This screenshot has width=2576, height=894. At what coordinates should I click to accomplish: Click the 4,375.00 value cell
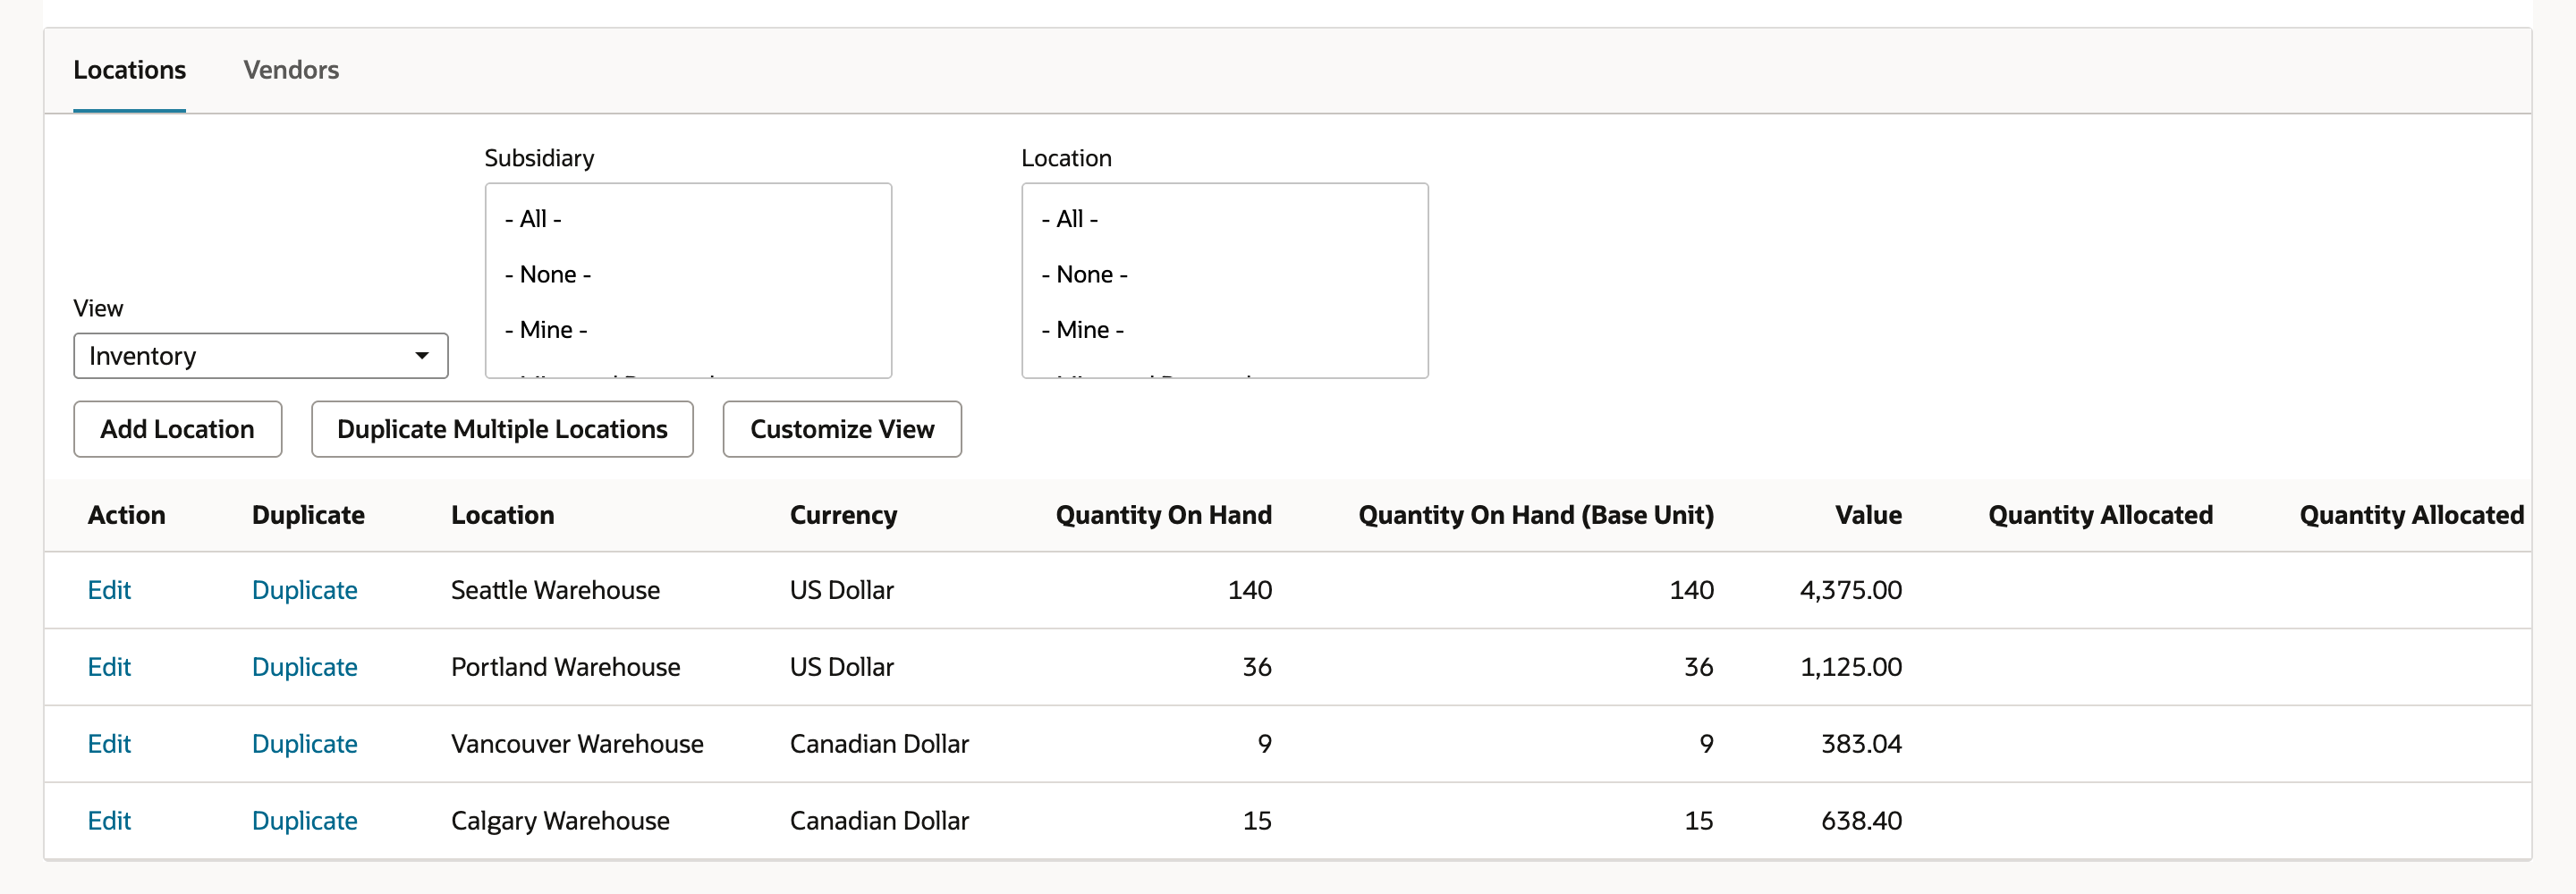coord(1851,590)
